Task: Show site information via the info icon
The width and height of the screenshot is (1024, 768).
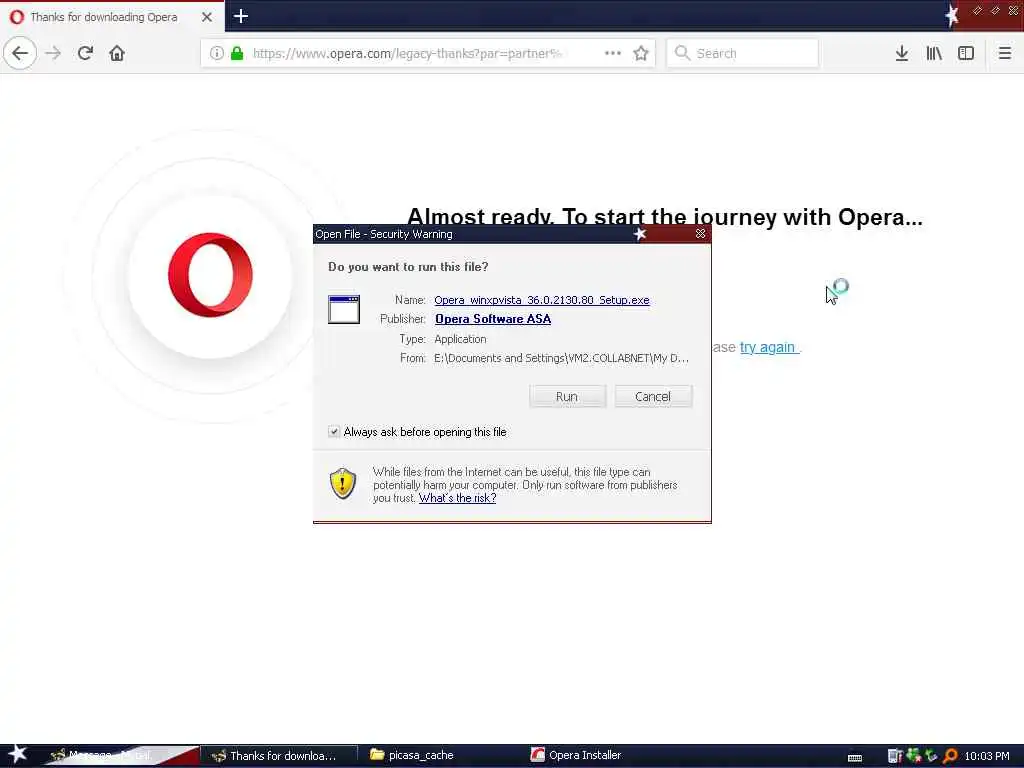Action: [x=217, y=53]
